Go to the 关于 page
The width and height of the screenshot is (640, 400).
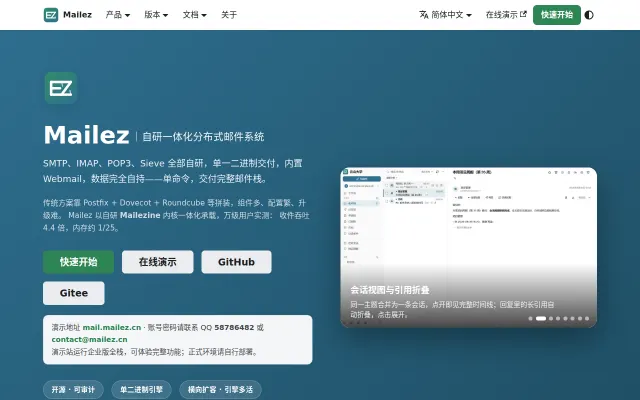pos(229,15)
